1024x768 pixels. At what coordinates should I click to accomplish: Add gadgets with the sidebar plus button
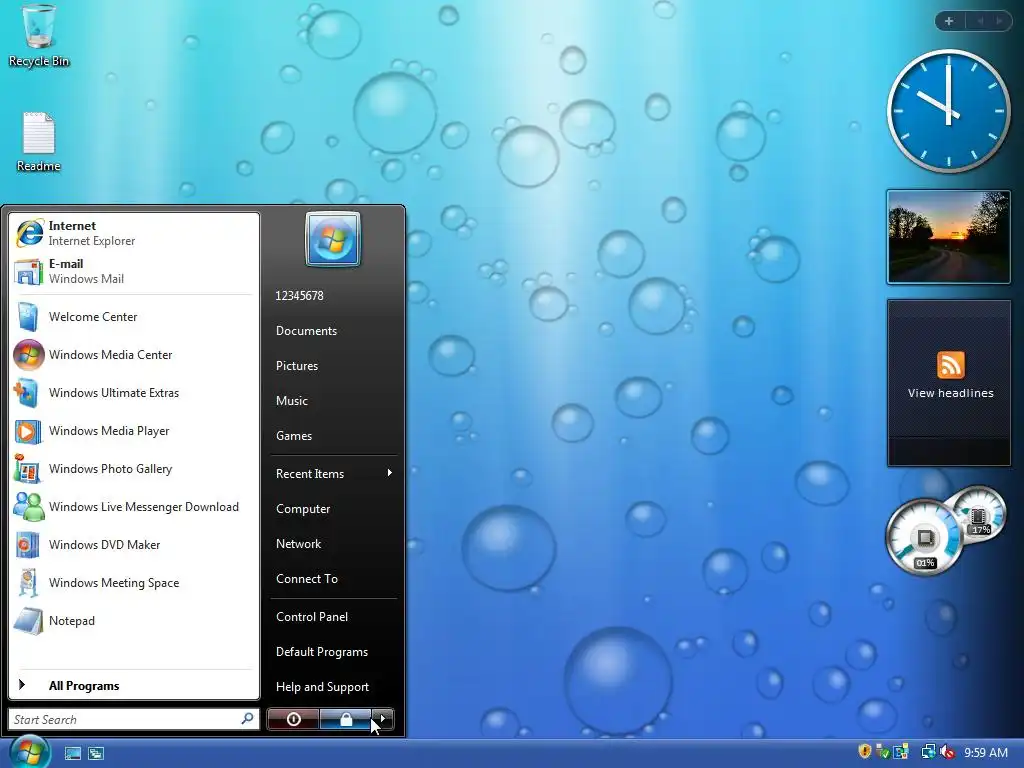(949, 21)
